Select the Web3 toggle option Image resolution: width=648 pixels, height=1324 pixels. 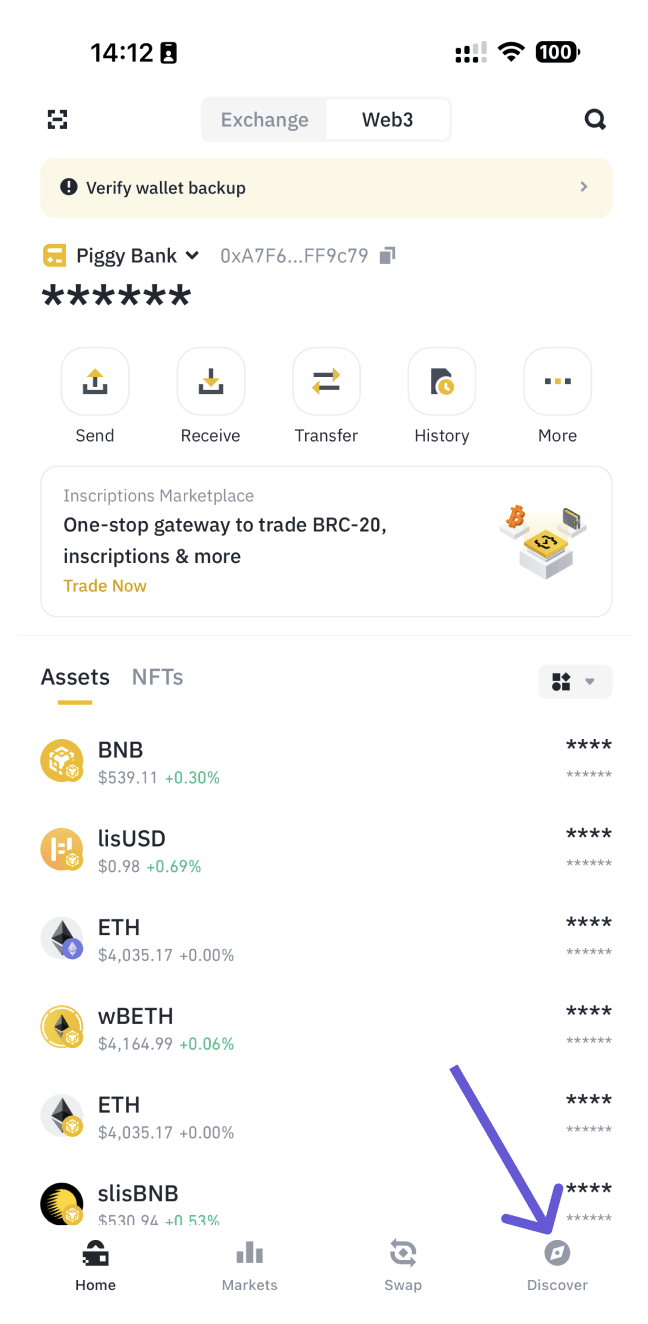click(x=387, y=120)
